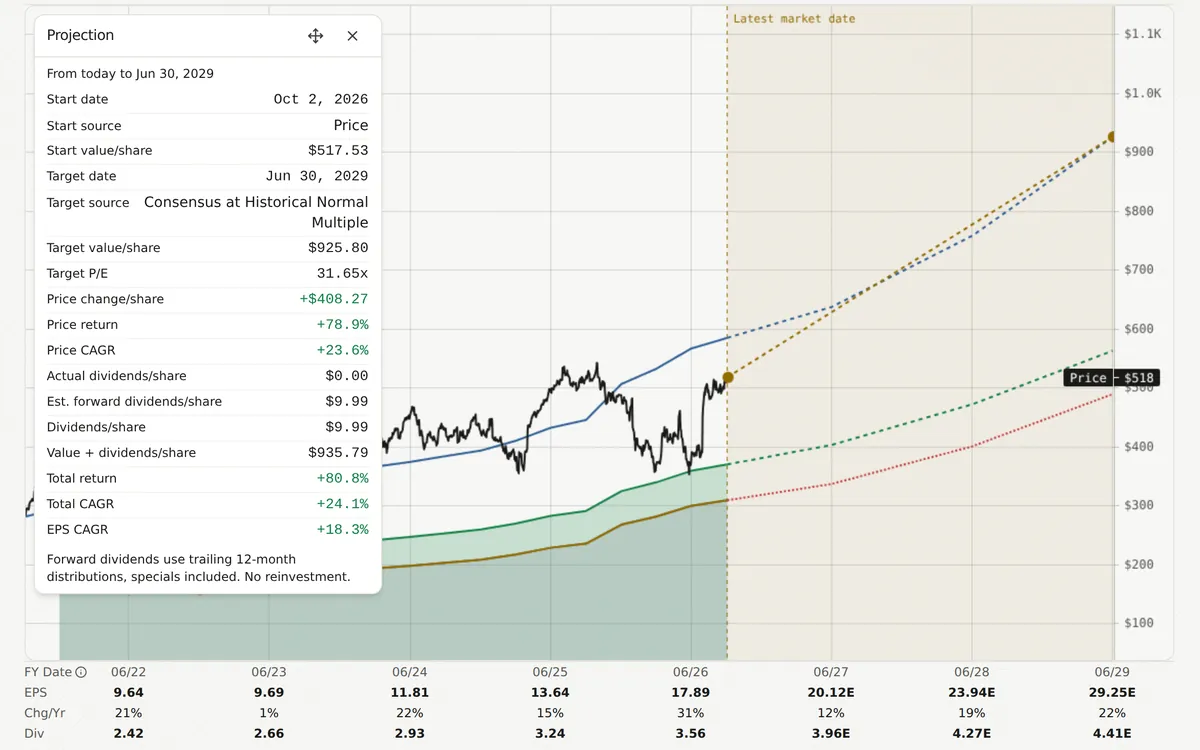
Task: Click the Start value/share $517.53
Action: (x=338, y=150)
